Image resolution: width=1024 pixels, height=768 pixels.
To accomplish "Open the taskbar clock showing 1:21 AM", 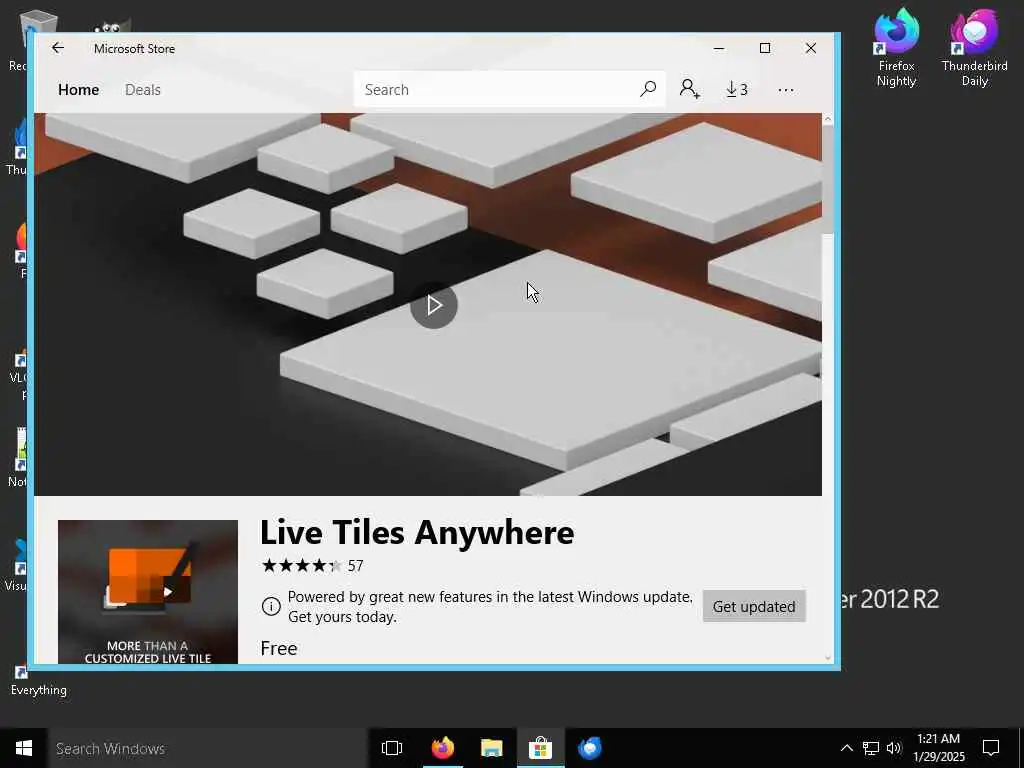I will [x=938, y=748].
